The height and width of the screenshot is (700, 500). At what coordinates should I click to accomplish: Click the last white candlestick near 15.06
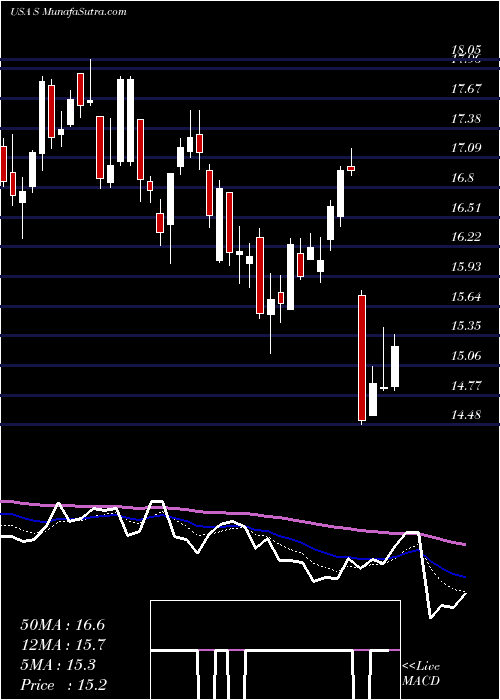point(395,366)
